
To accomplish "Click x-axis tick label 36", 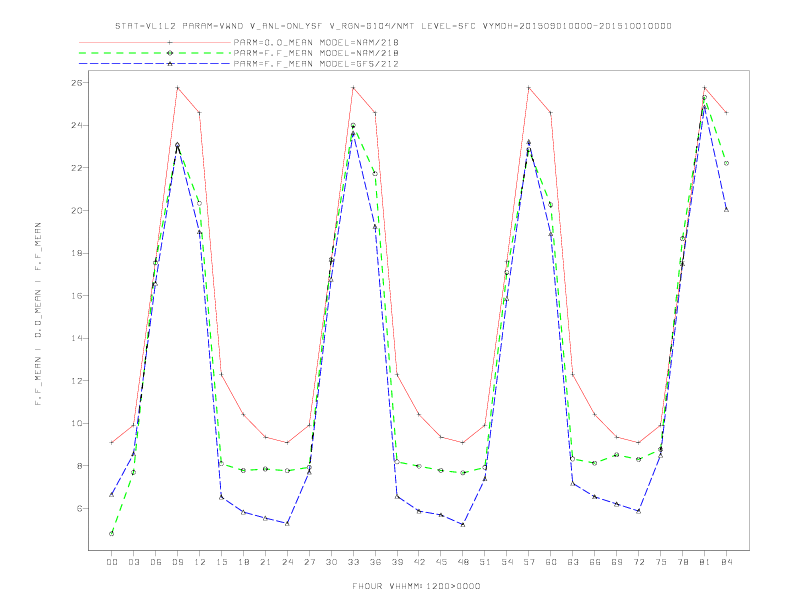I will (375, 562).
